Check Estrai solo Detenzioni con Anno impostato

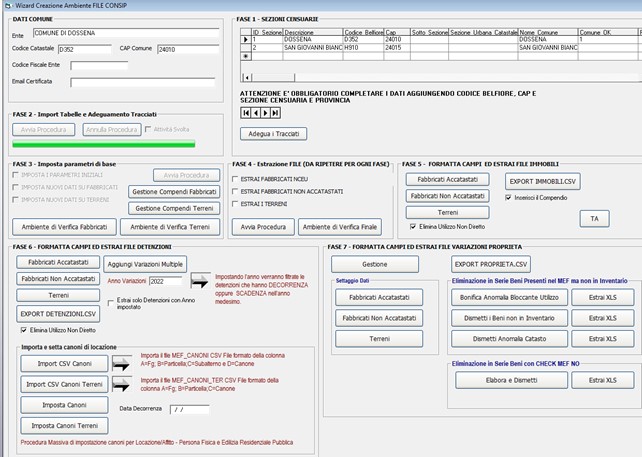click(x=111, y=303)
